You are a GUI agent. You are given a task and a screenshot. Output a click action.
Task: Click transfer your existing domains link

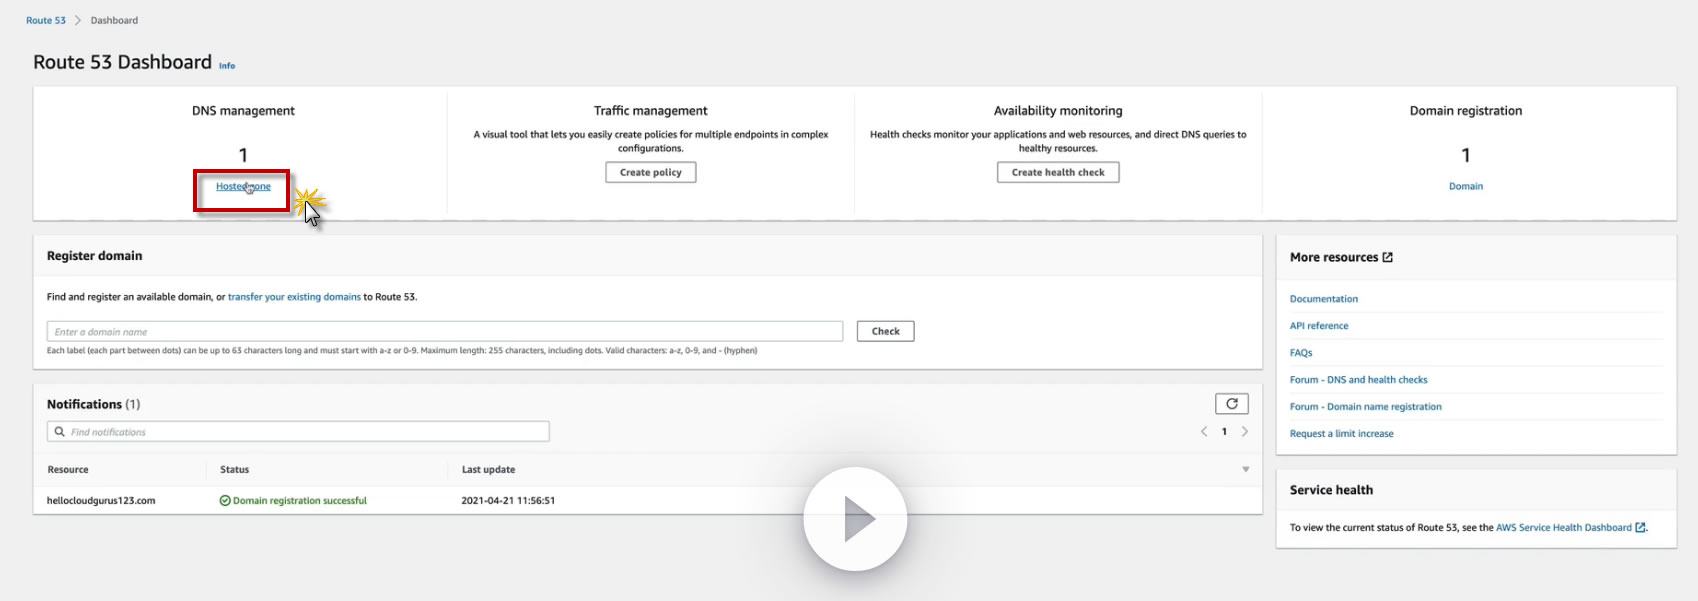pyautogui.click(x=294, y=297)
